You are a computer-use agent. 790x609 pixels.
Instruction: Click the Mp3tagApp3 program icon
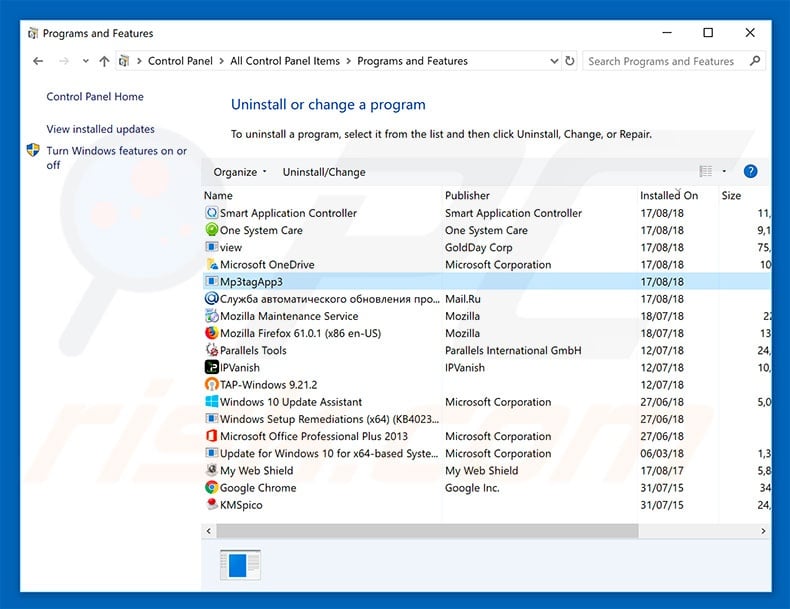212,282
